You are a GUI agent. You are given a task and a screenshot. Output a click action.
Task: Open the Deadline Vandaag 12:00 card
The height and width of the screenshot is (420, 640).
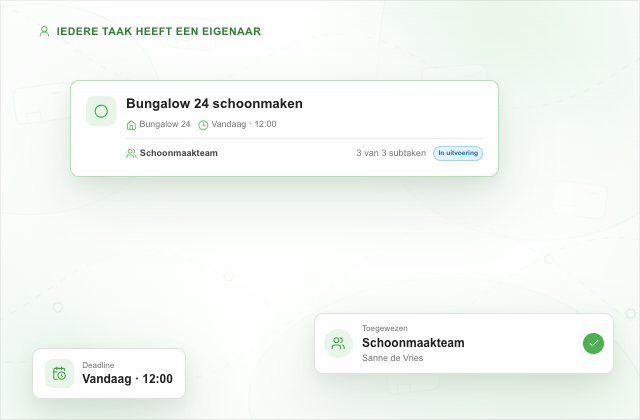tap(109, 373)
